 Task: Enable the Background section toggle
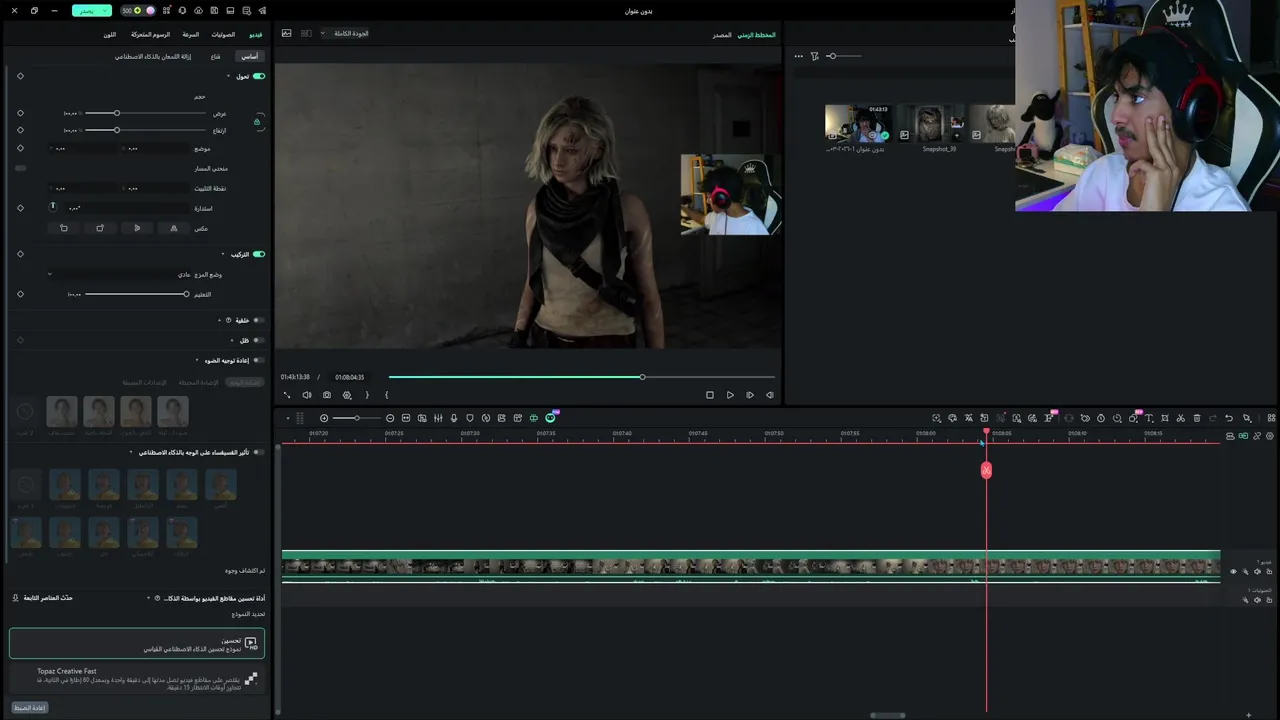[258, 320]
